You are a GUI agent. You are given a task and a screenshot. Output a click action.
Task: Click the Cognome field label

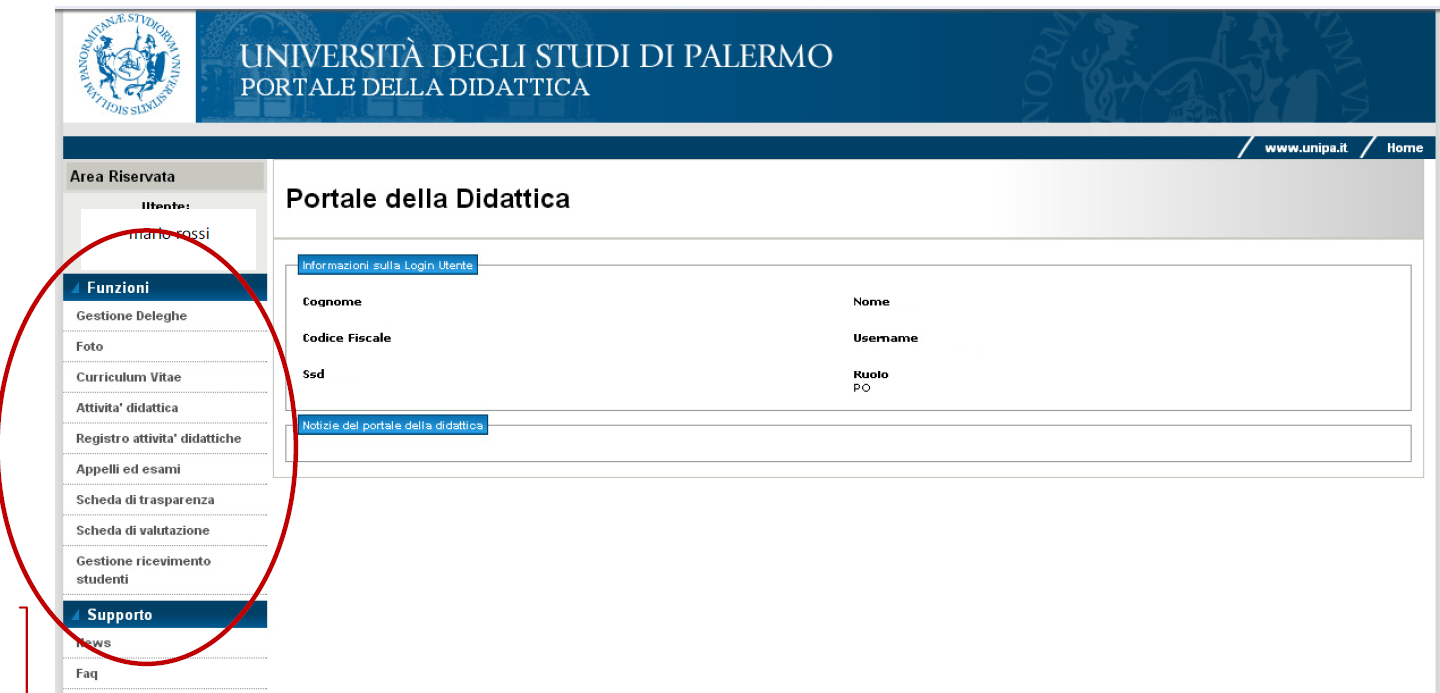pos(332,302)
